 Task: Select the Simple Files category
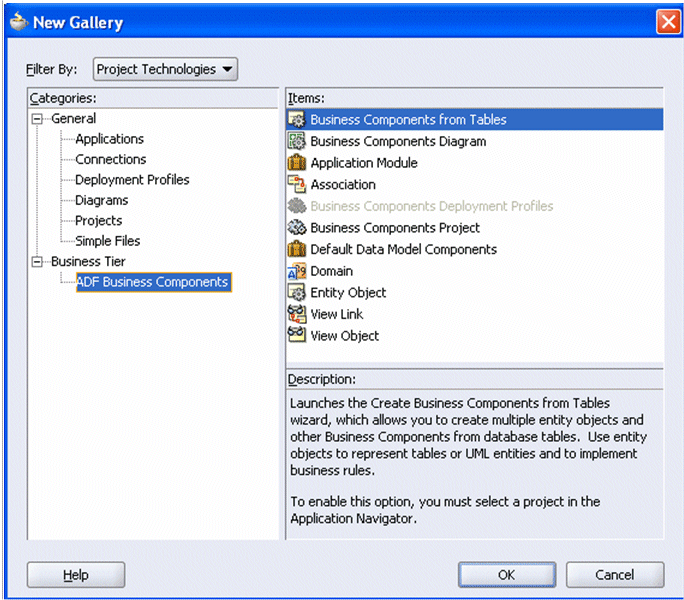pos(107,241)
